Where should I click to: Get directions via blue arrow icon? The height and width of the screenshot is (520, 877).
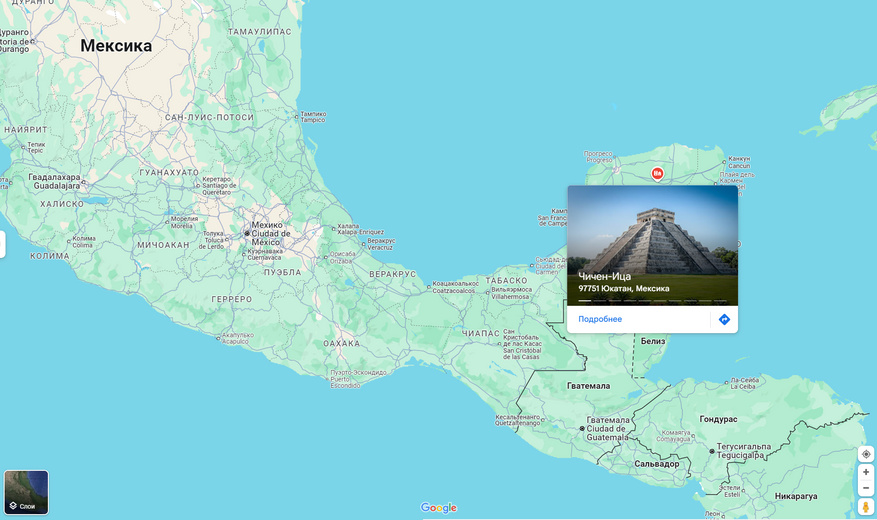[x=724, y=319]
